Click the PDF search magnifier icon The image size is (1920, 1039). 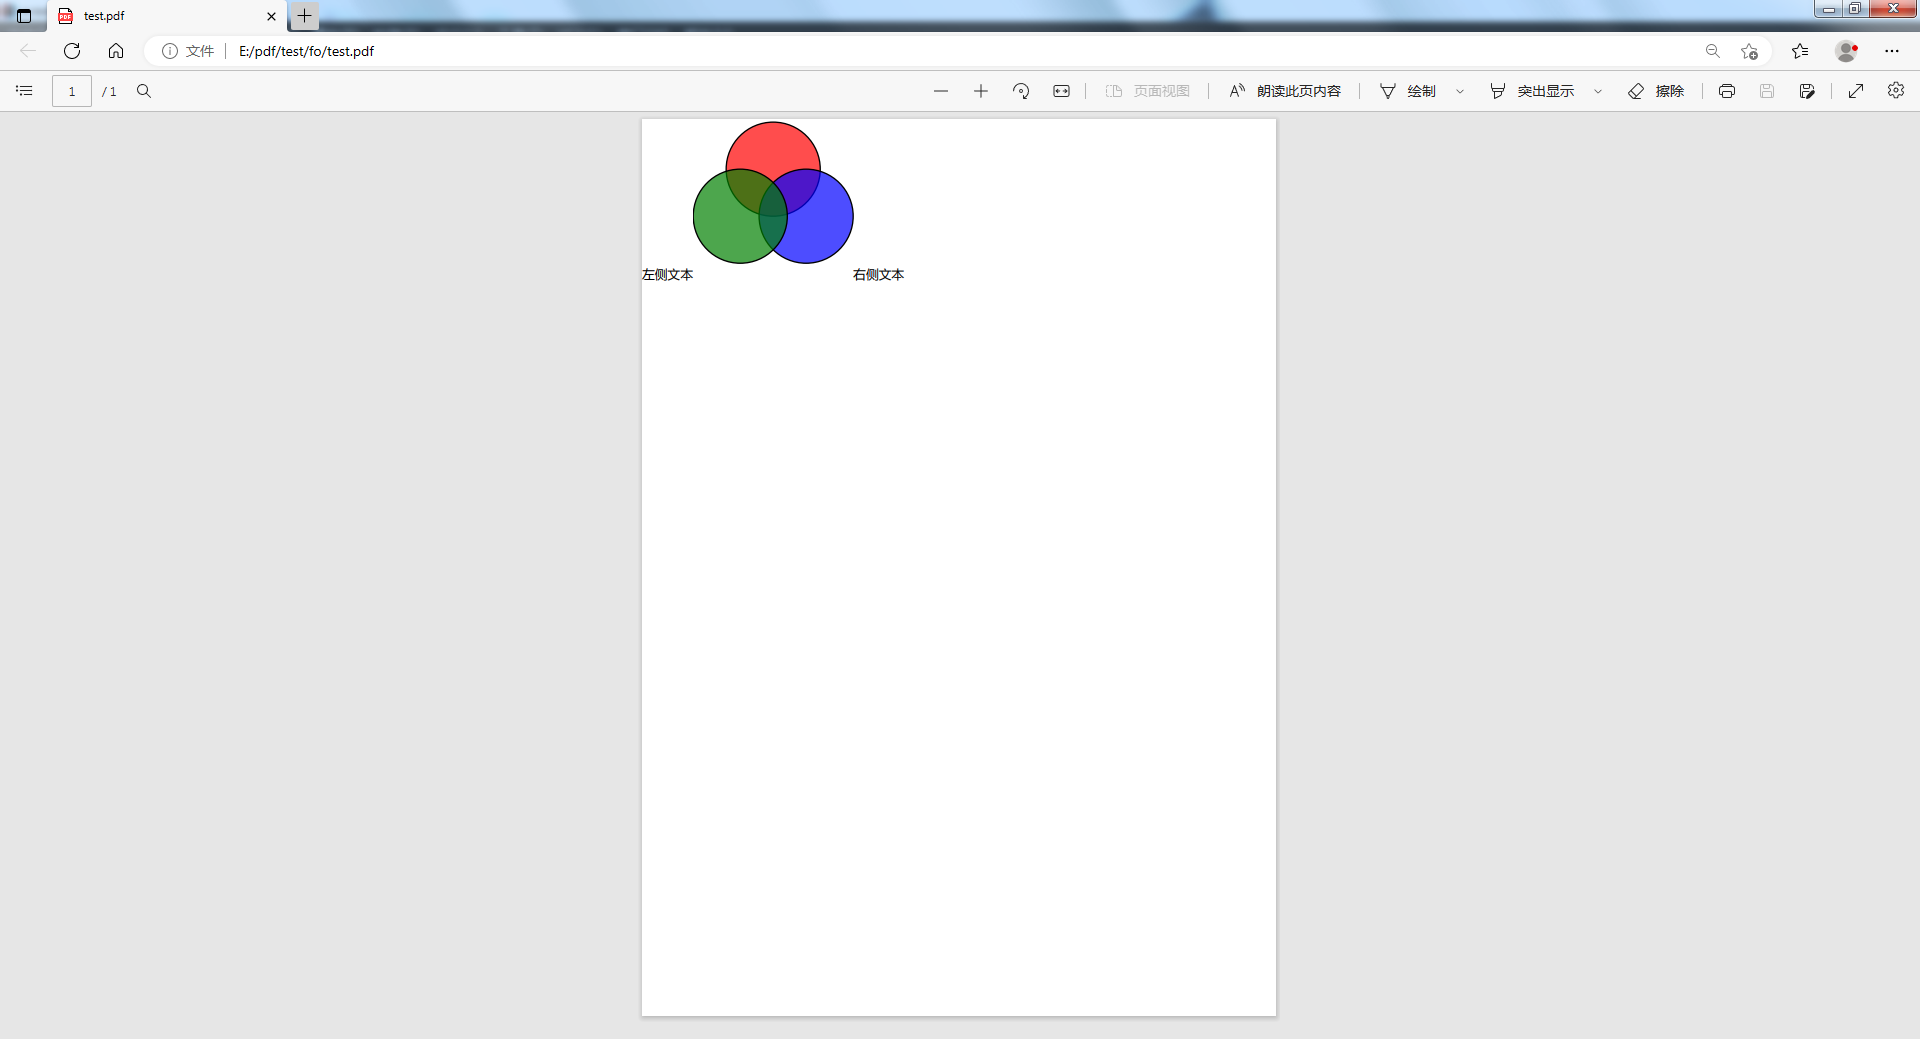coord(144,91)
